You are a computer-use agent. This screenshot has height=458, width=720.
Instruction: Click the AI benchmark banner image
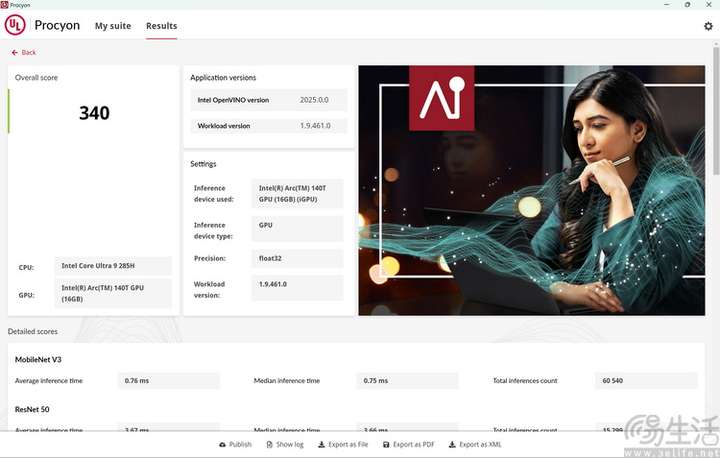coord(532,190)
